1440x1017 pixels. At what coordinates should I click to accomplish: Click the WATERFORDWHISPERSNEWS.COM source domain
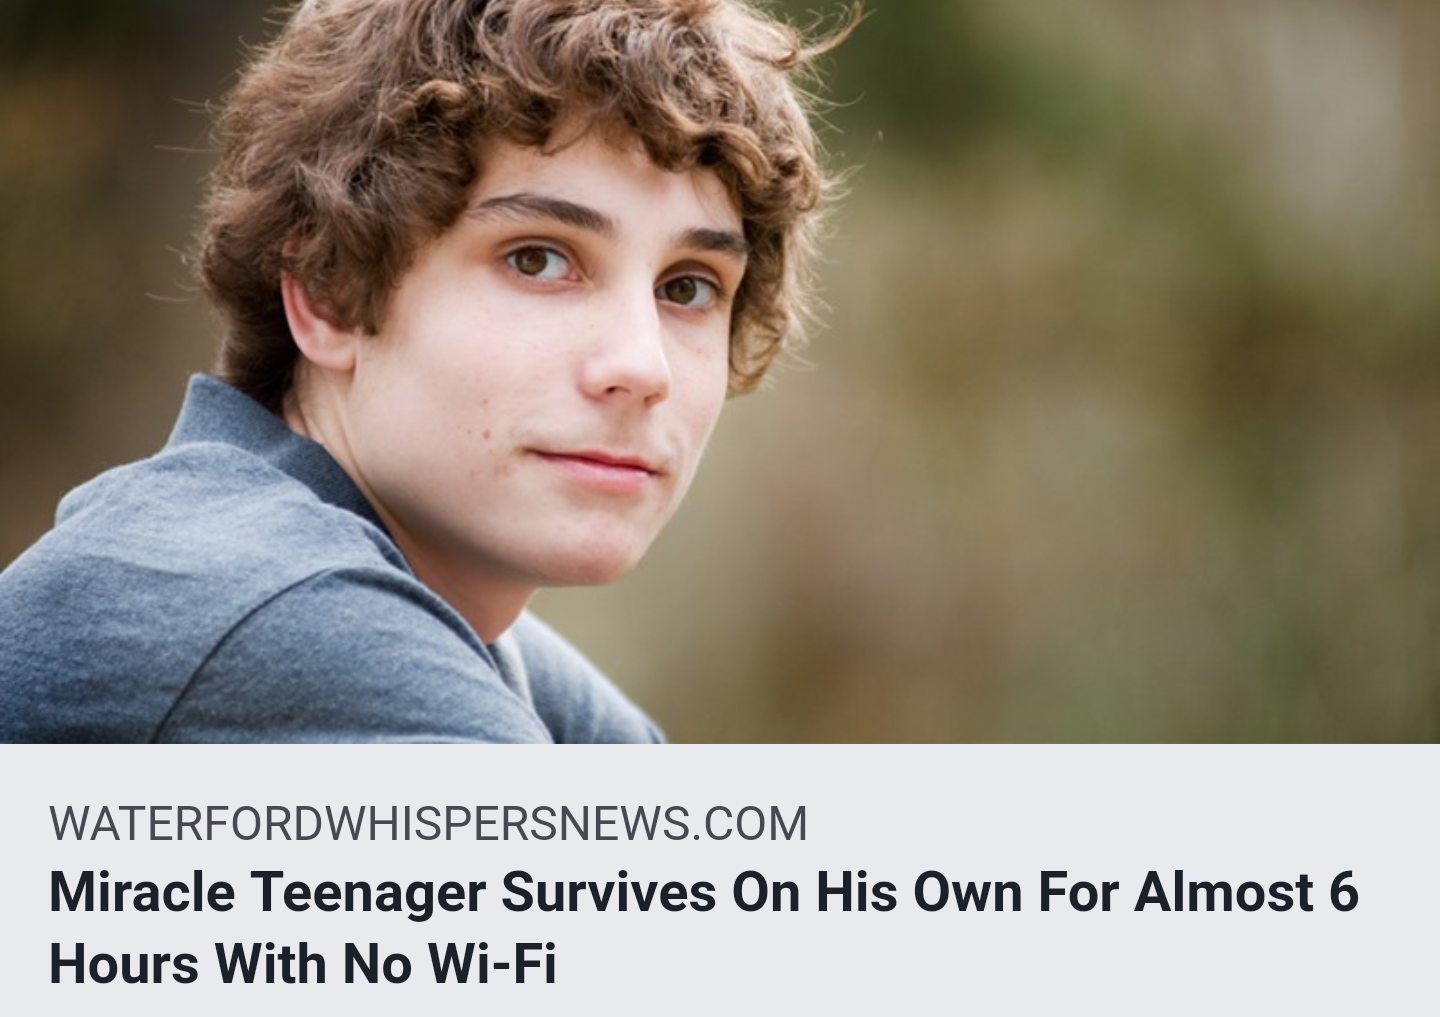coord(428,824)
